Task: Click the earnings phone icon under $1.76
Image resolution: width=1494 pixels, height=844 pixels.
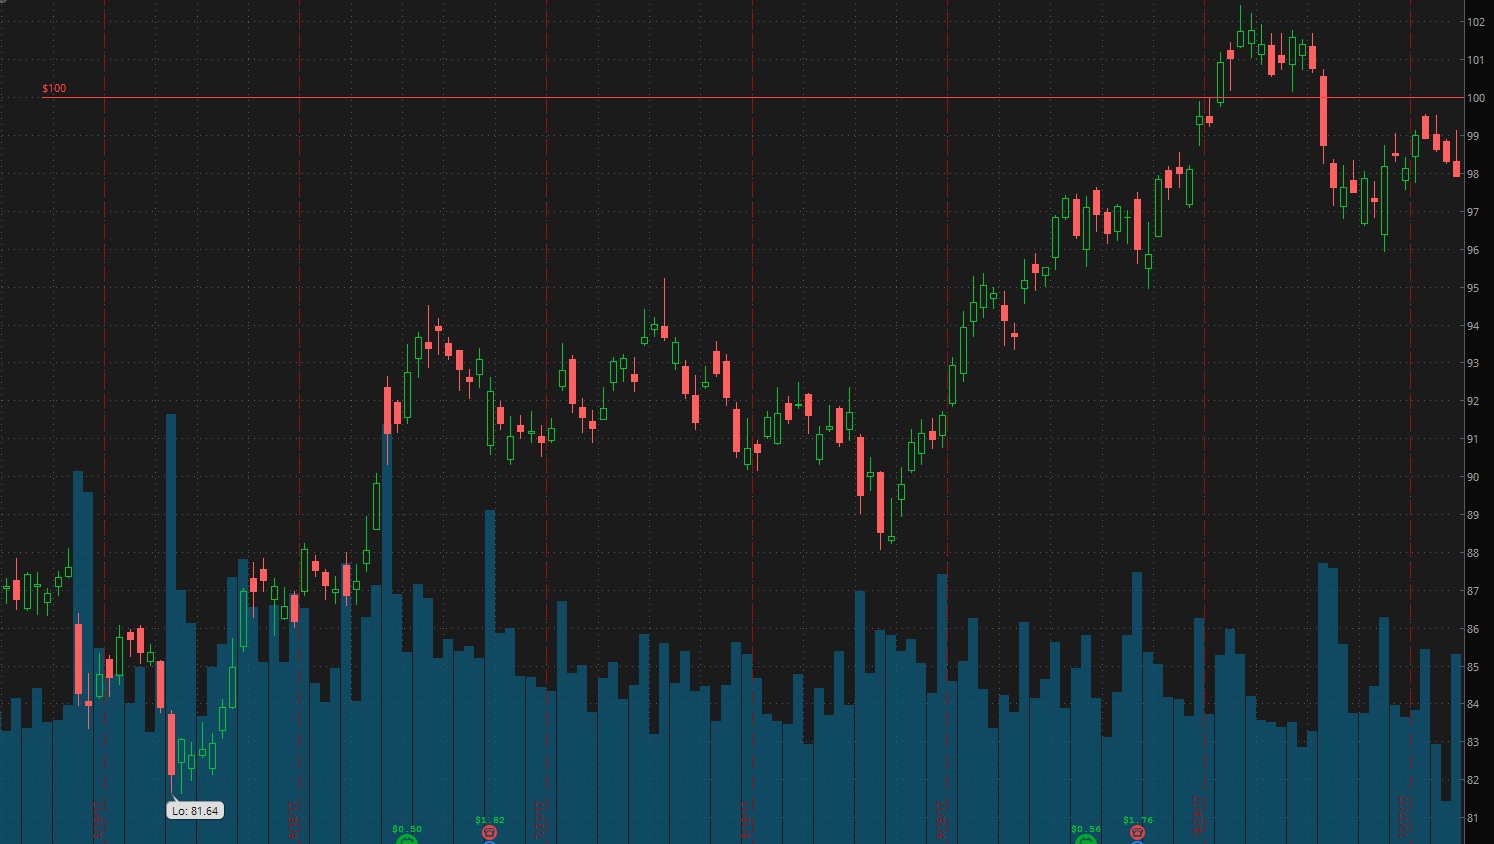Action: point(1137,832)
